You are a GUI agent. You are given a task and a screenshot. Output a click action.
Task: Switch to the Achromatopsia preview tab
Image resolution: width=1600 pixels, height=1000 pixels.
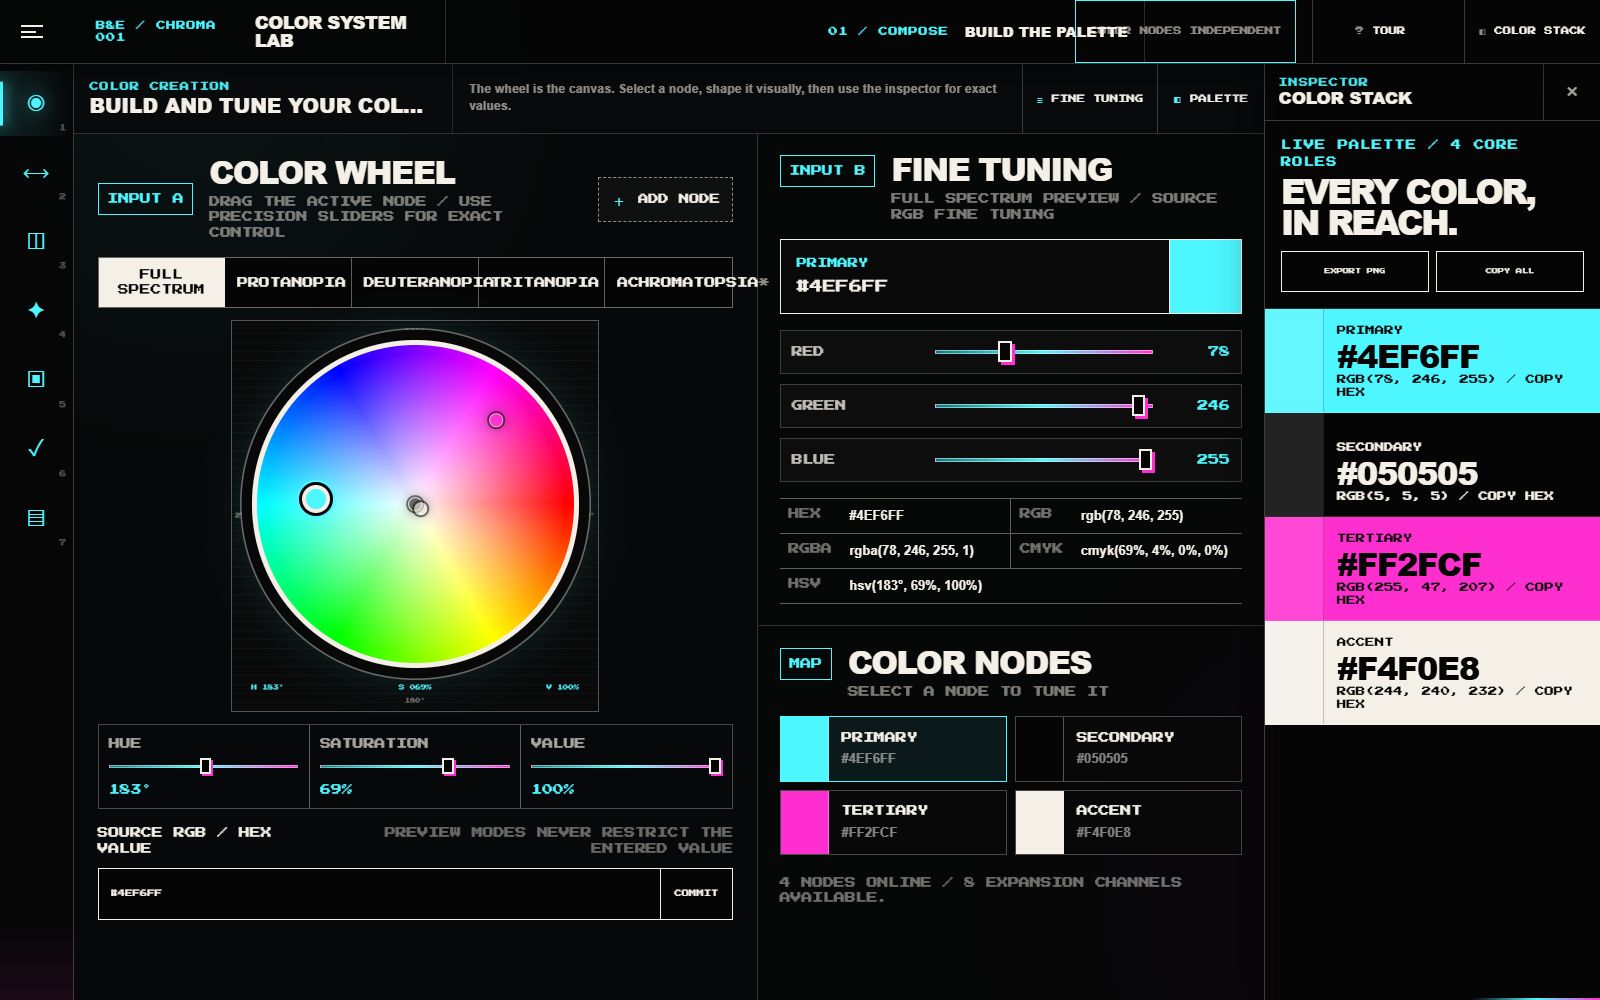[669, 282]
